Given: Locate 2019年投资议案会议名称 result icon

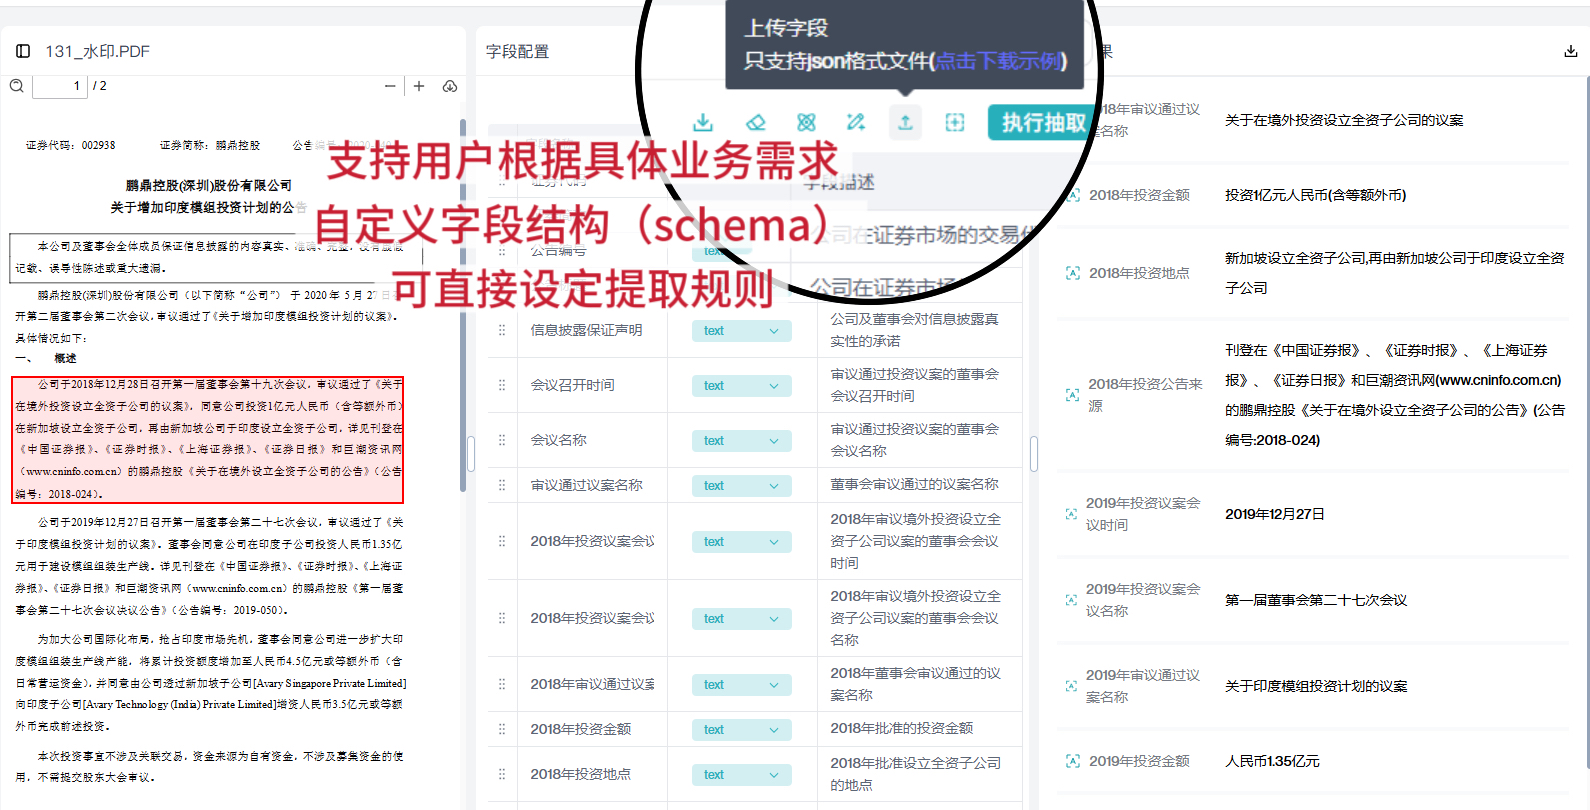Looking at the screenshot, I should [x=1071, y=600].
